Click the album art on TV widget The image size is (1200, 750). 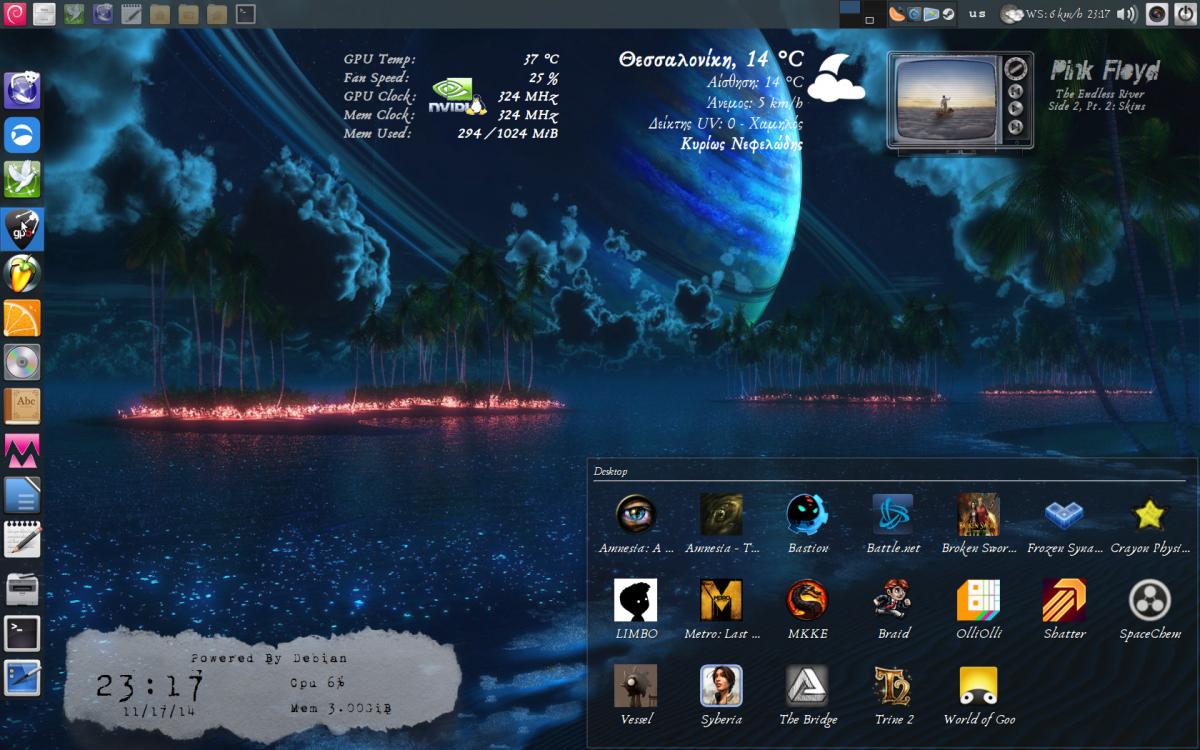pyautogui.click(x=948, y=99)
